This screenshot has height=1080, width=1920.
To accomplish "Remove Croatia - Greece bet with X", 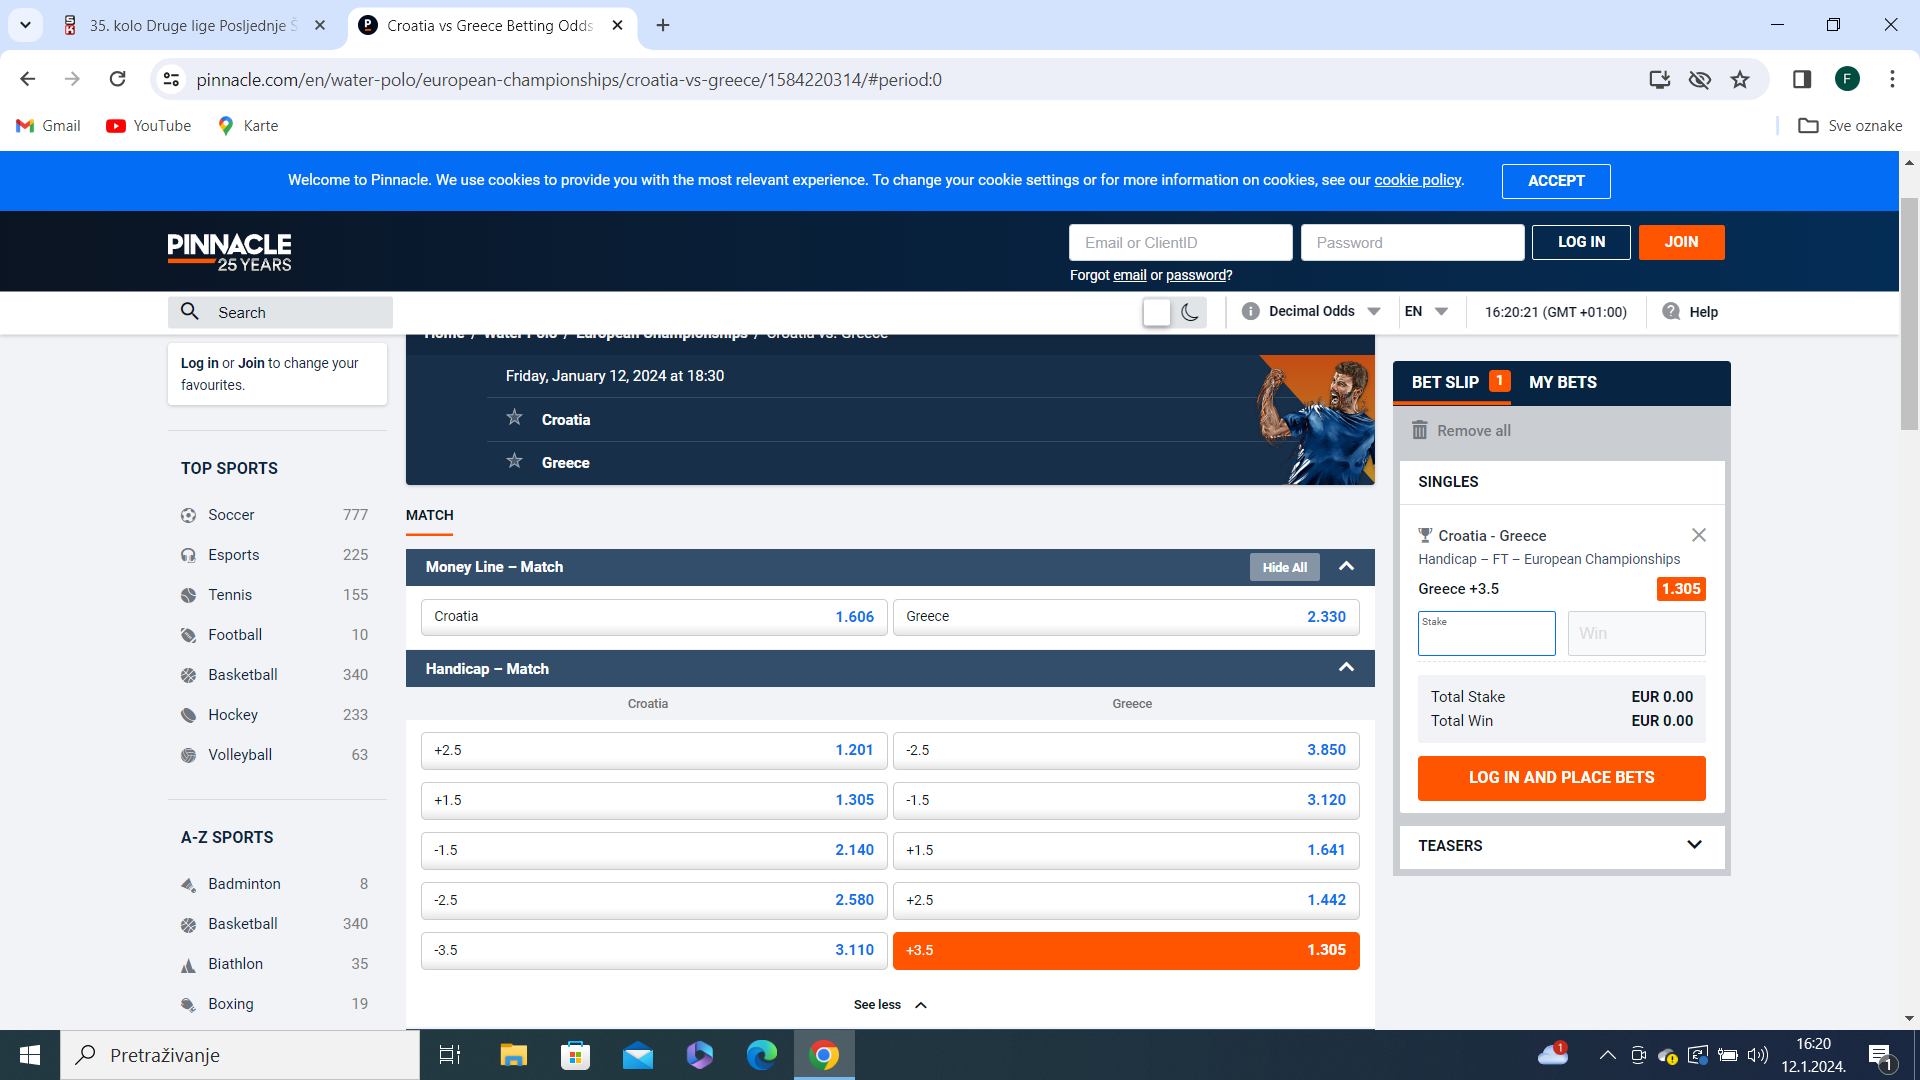I will pyautogui.click(x=1698, y=535).
